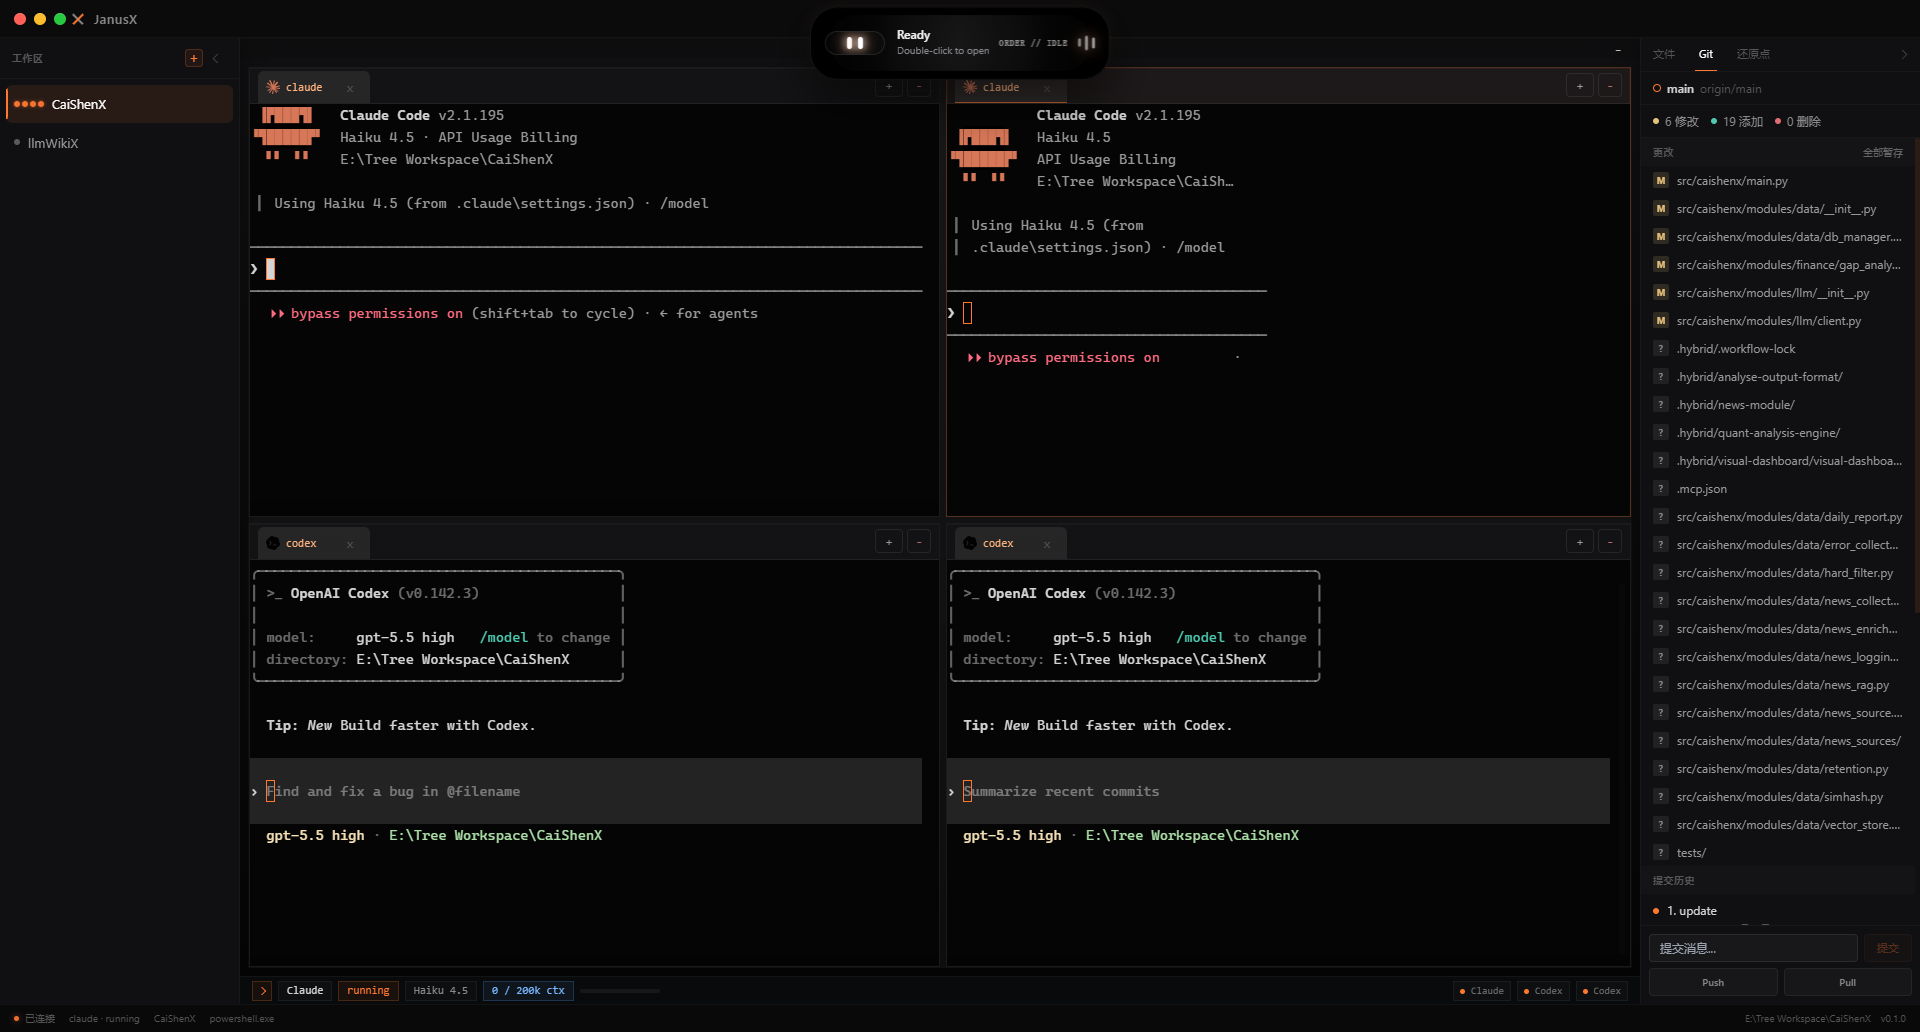Open the llmWikiX workspace
The height and width of the screenshot is (1032, 1920).
119,143
